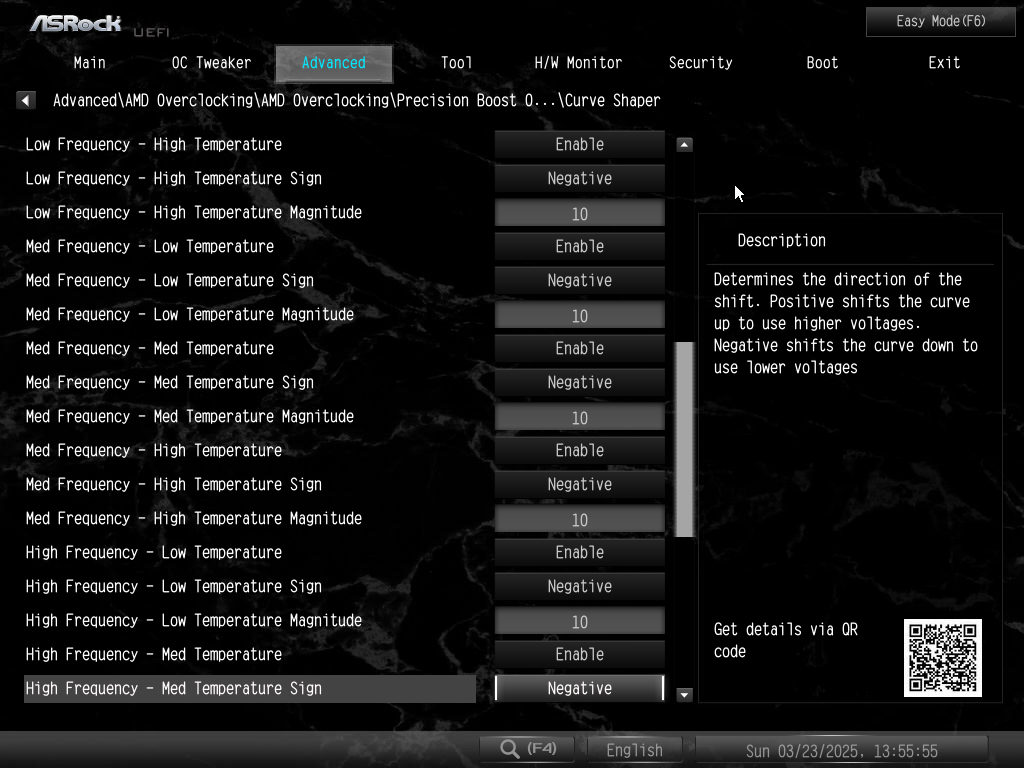Open the H/W Monitor tab

[578, 63]
